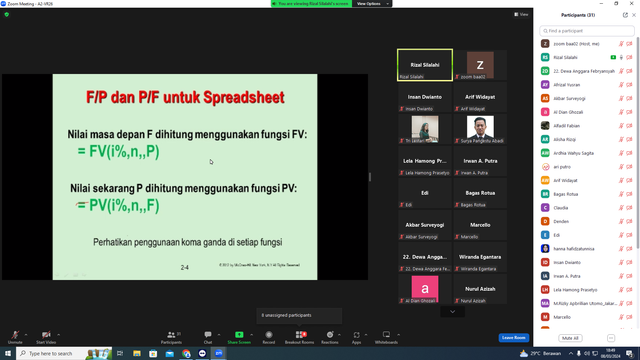Toggle mic of Afrizal Yusran
This screenshot has width=640, height=360.
pyautogui.click(x=621, y=85)
